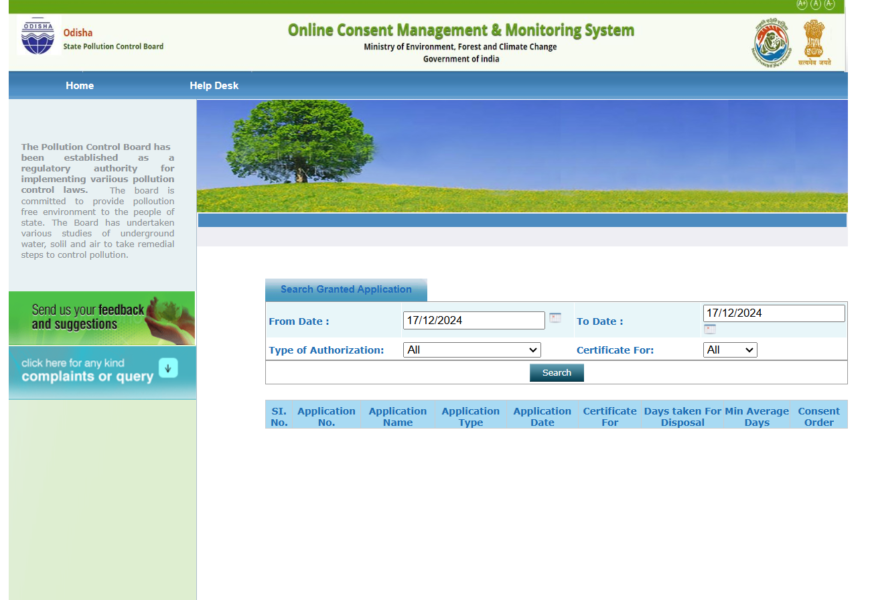This screenshot has height=600, width=870.
Task: Focus the From Date input field
Action: point(474,321)
